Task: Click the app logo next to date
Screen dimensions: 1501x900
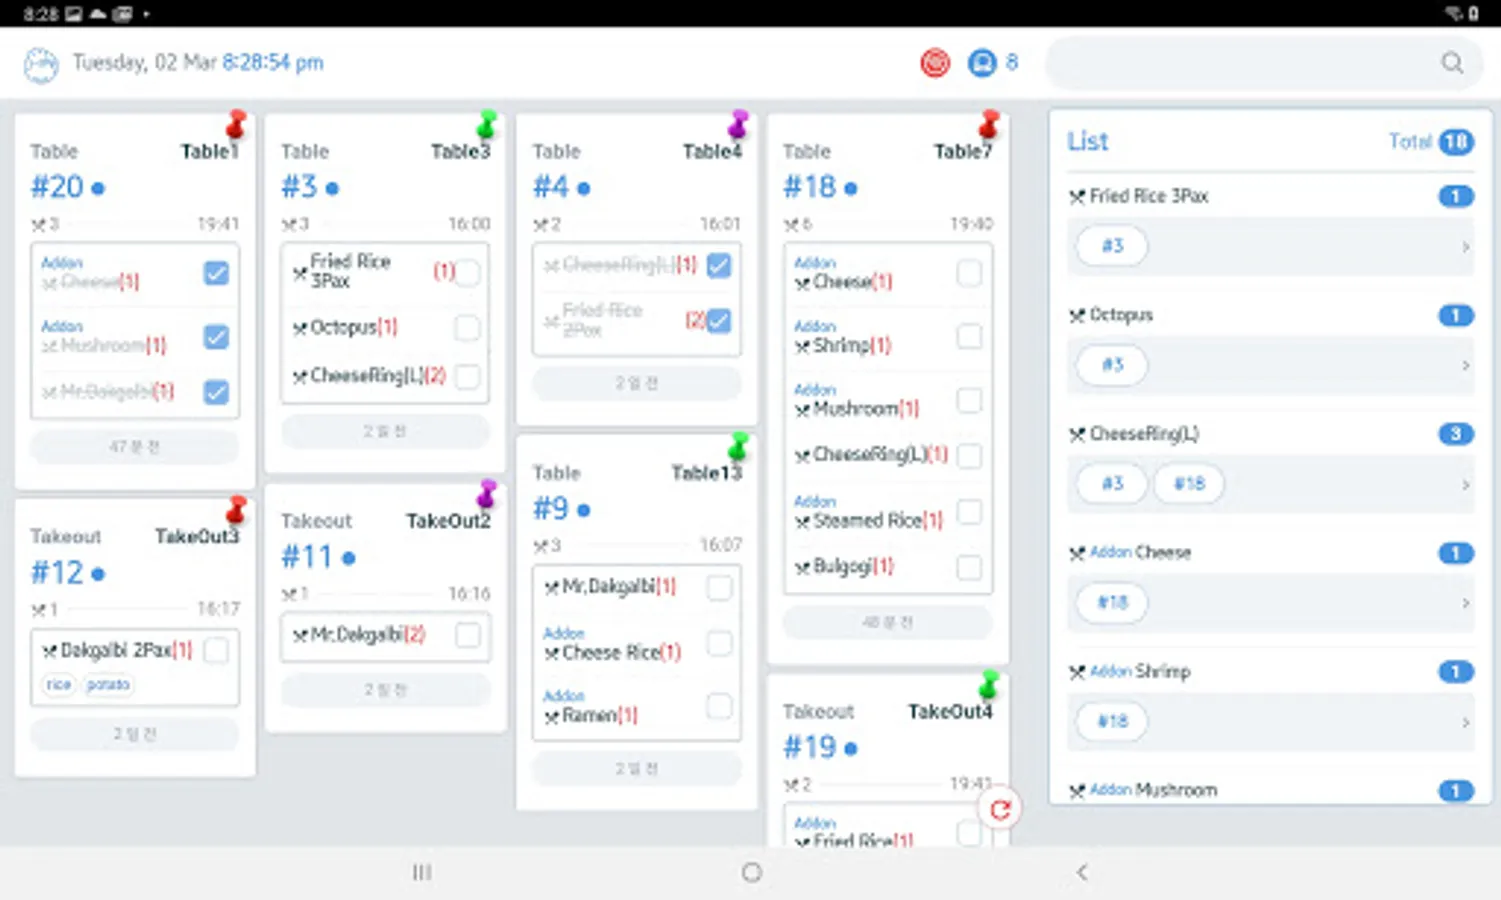Action: 41,64
